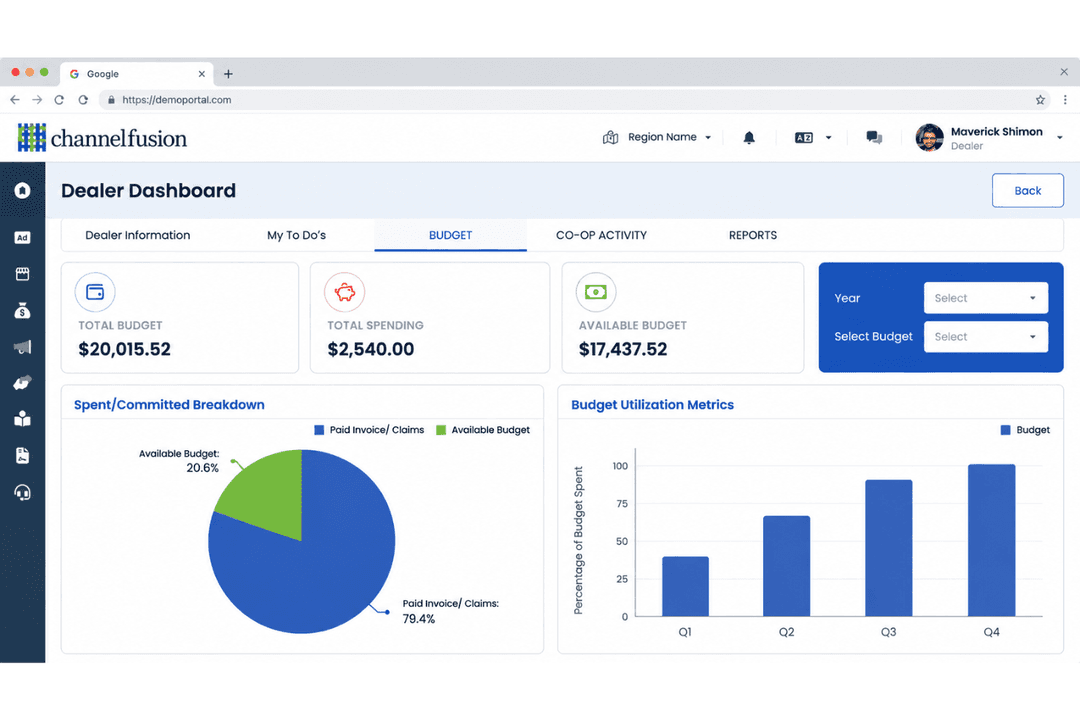Click the wallet icon on Total Budget card
This screenshot has height=720, width=1080.
95,292
